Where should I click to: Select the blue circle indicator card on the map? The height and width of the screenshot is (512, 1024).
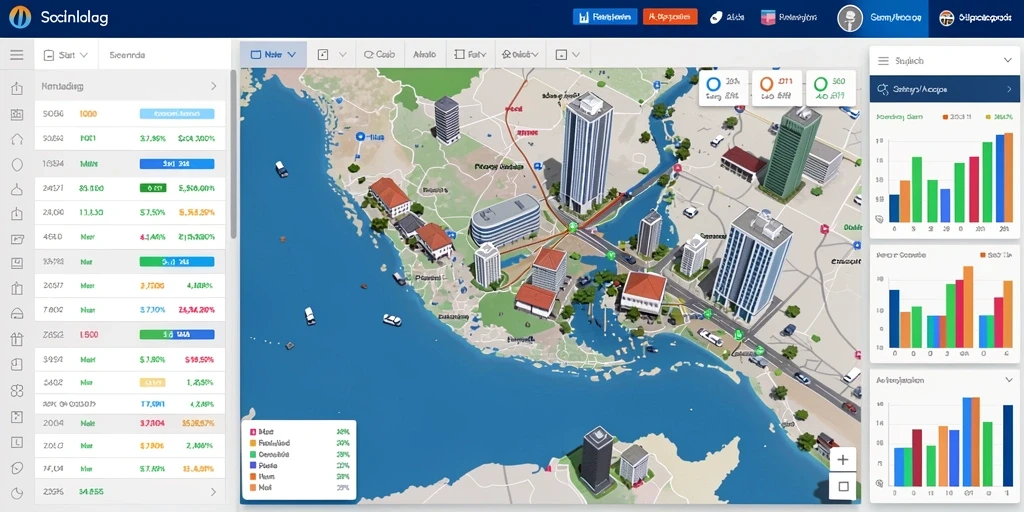tap(724, 88)
